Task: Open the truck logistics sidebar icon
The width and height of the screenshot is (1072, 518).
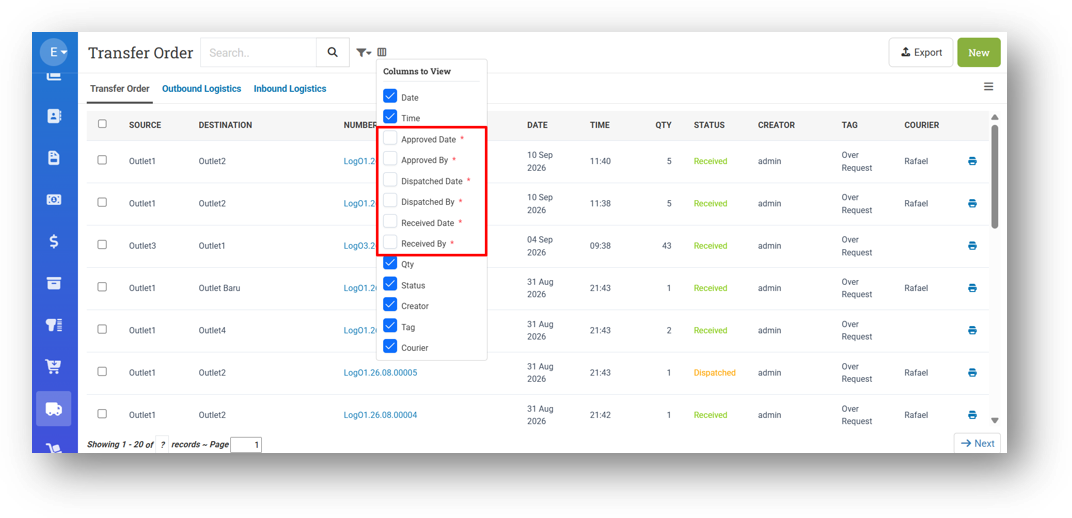Action: tap(54, 409)
